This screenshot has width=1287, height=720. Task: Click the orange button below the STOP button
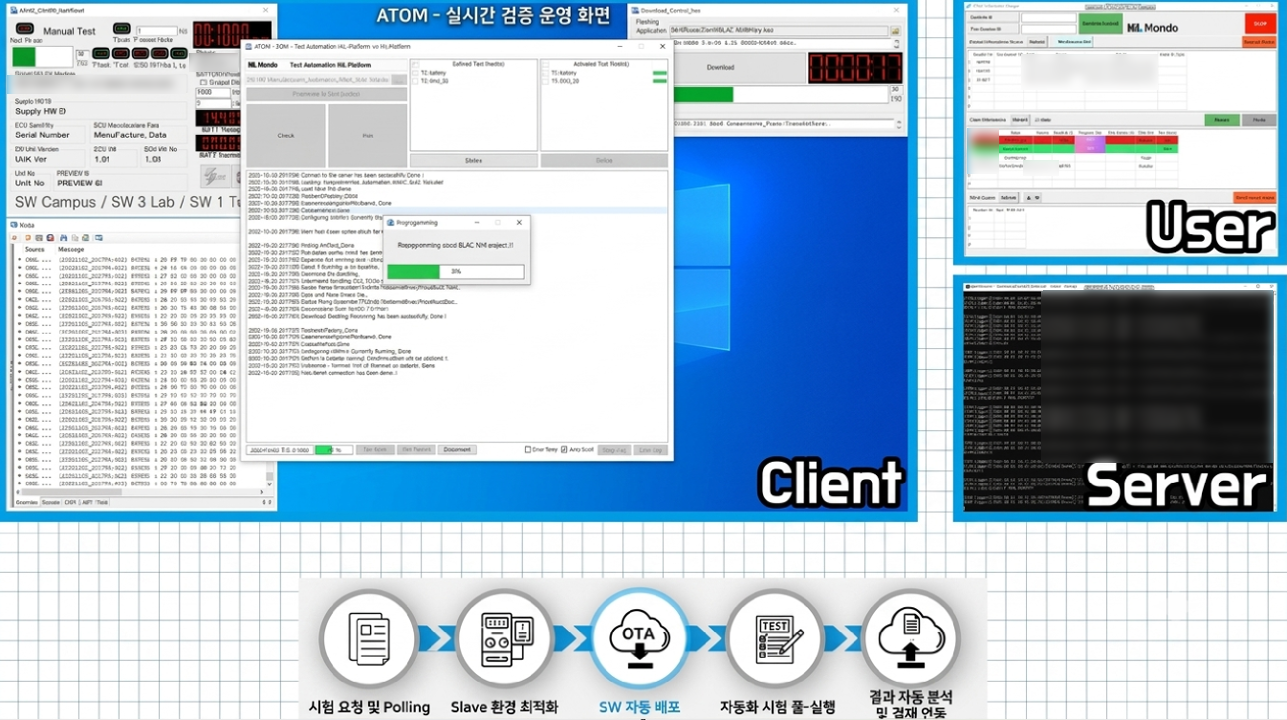[x=1259, y=42]
